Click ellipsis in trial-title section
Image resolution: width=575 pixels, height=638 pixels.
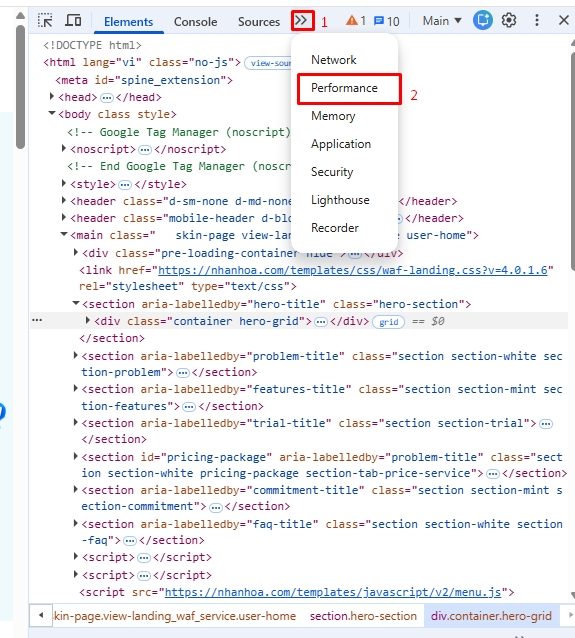(546, 424)
